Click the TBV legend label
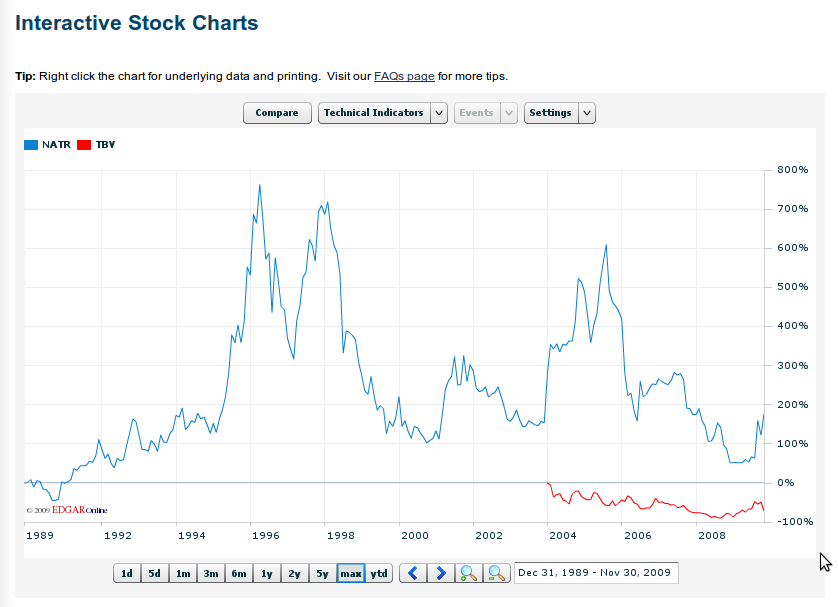Image resolution: width=838 pixels, height=607 pixels. click(x=105, y=145)
